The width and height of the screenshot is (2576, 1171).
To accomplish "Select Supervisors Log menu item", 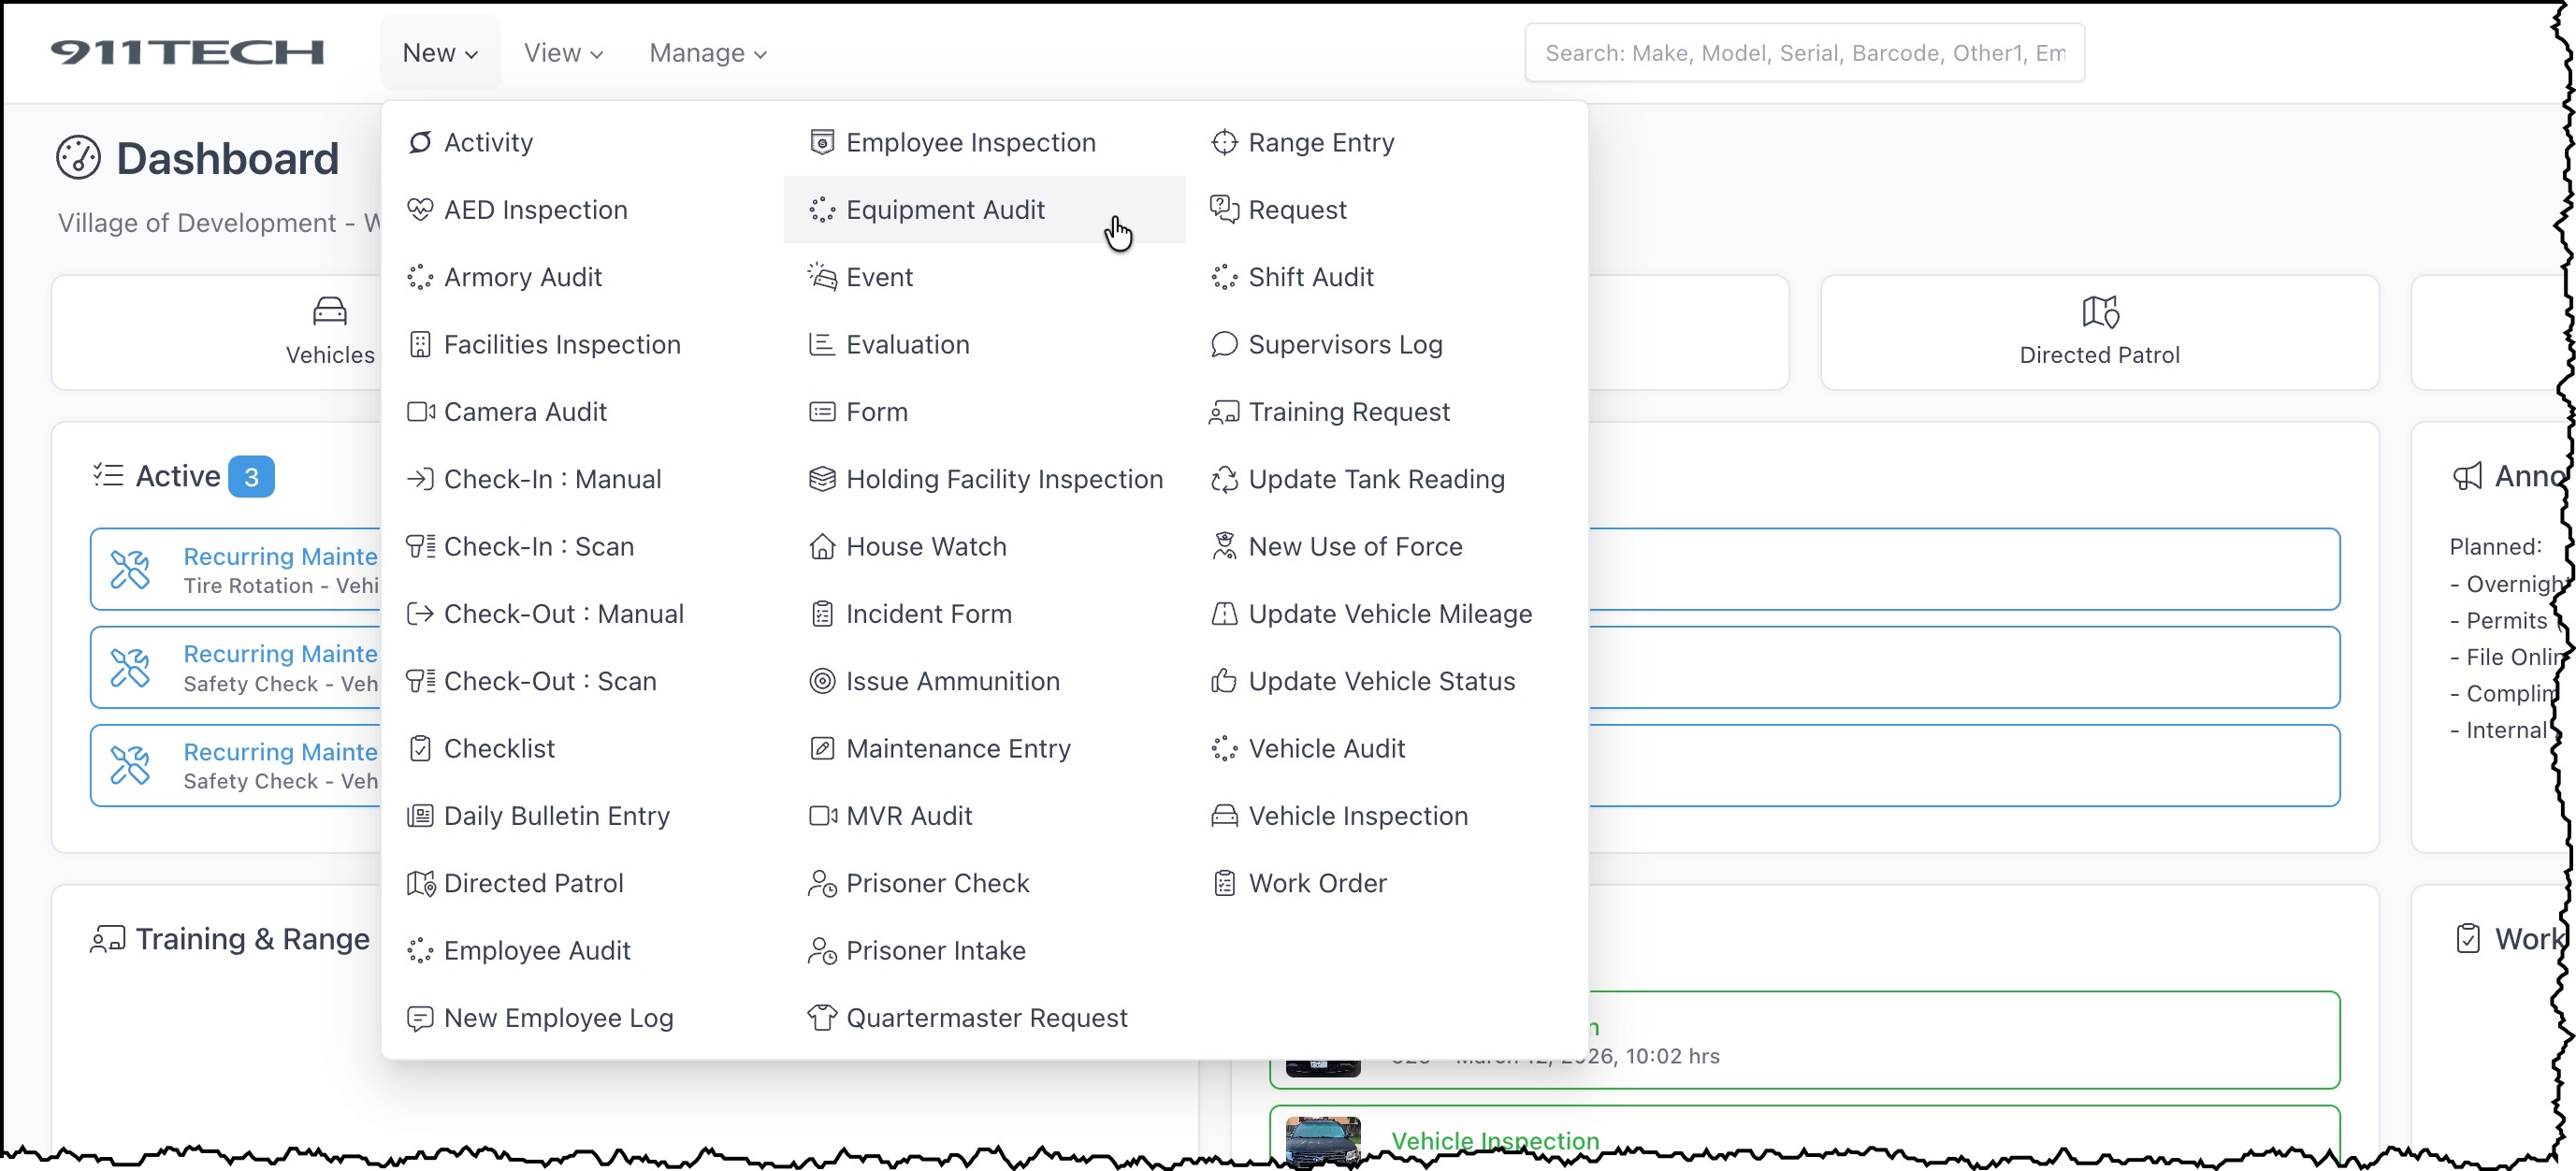I will point(1345,345).
